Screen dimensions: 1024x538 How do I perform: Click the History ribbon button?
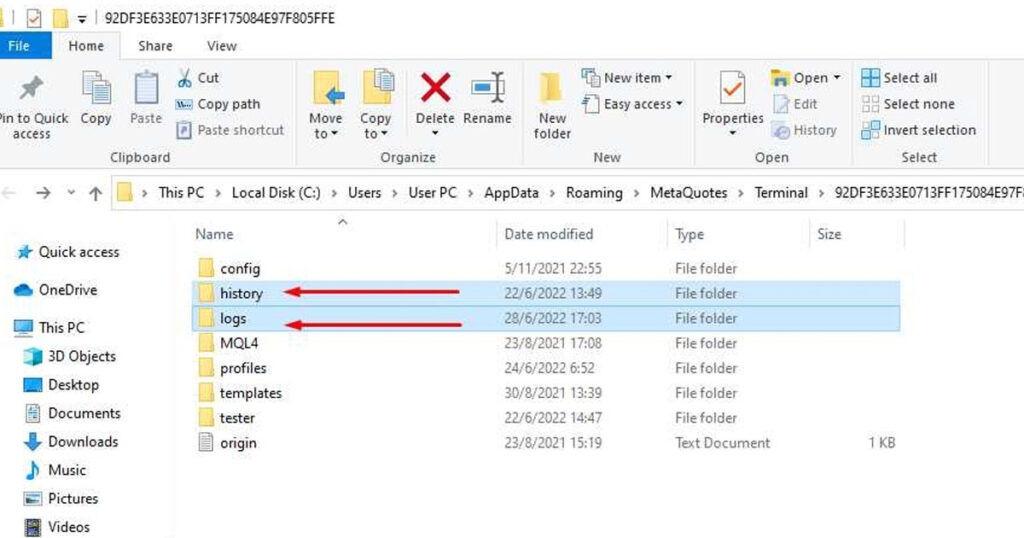coord(804,130)
